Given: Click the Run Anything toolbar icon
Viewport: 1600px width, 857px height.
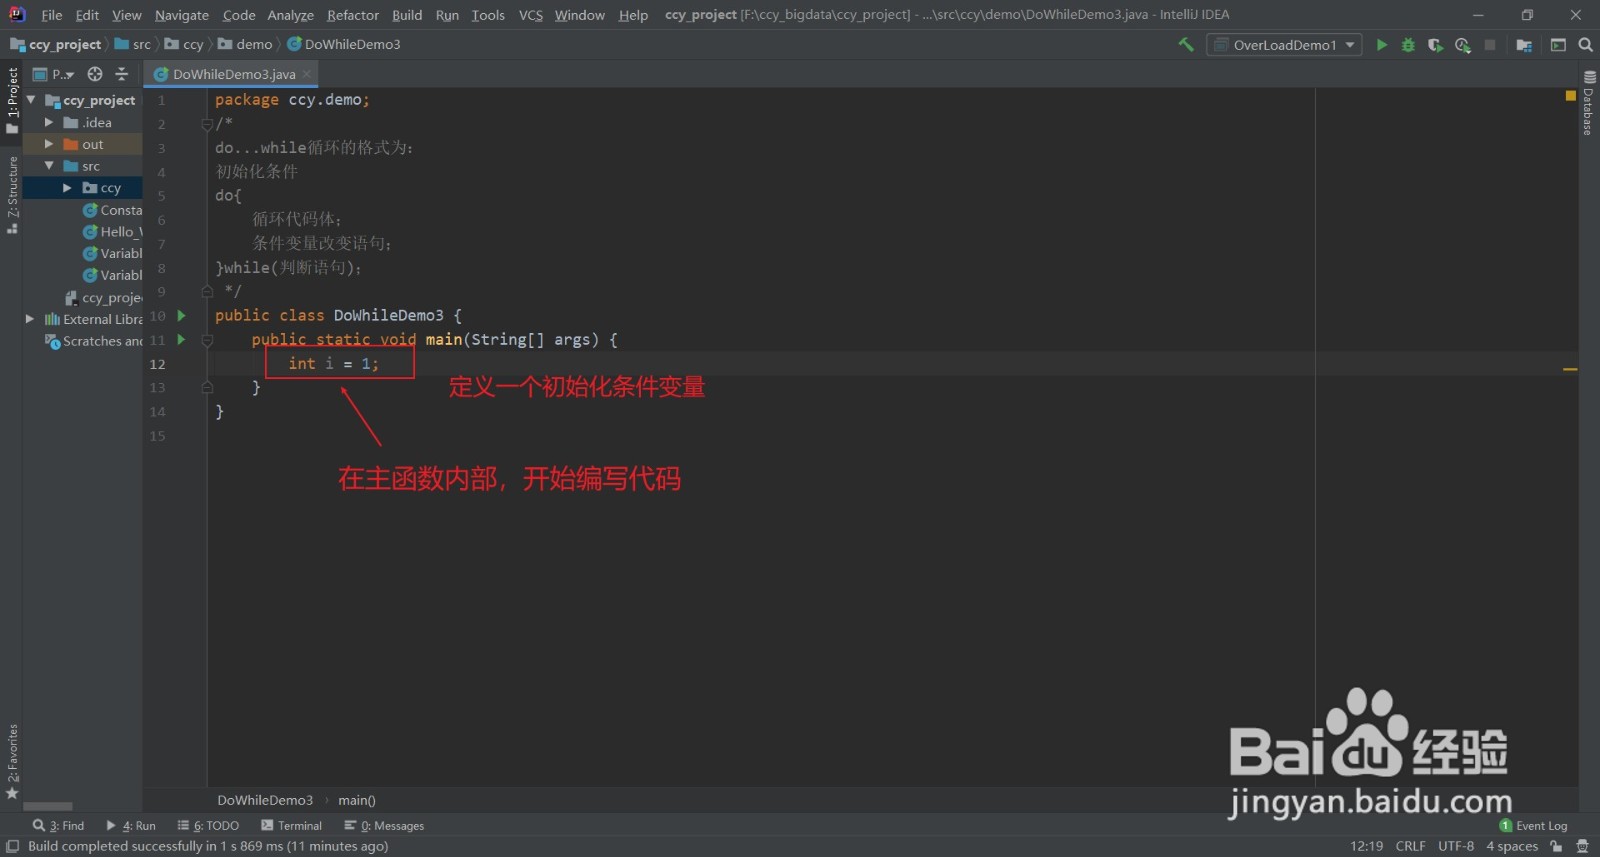Looking at the screenshot, I should coord(1558,45).
